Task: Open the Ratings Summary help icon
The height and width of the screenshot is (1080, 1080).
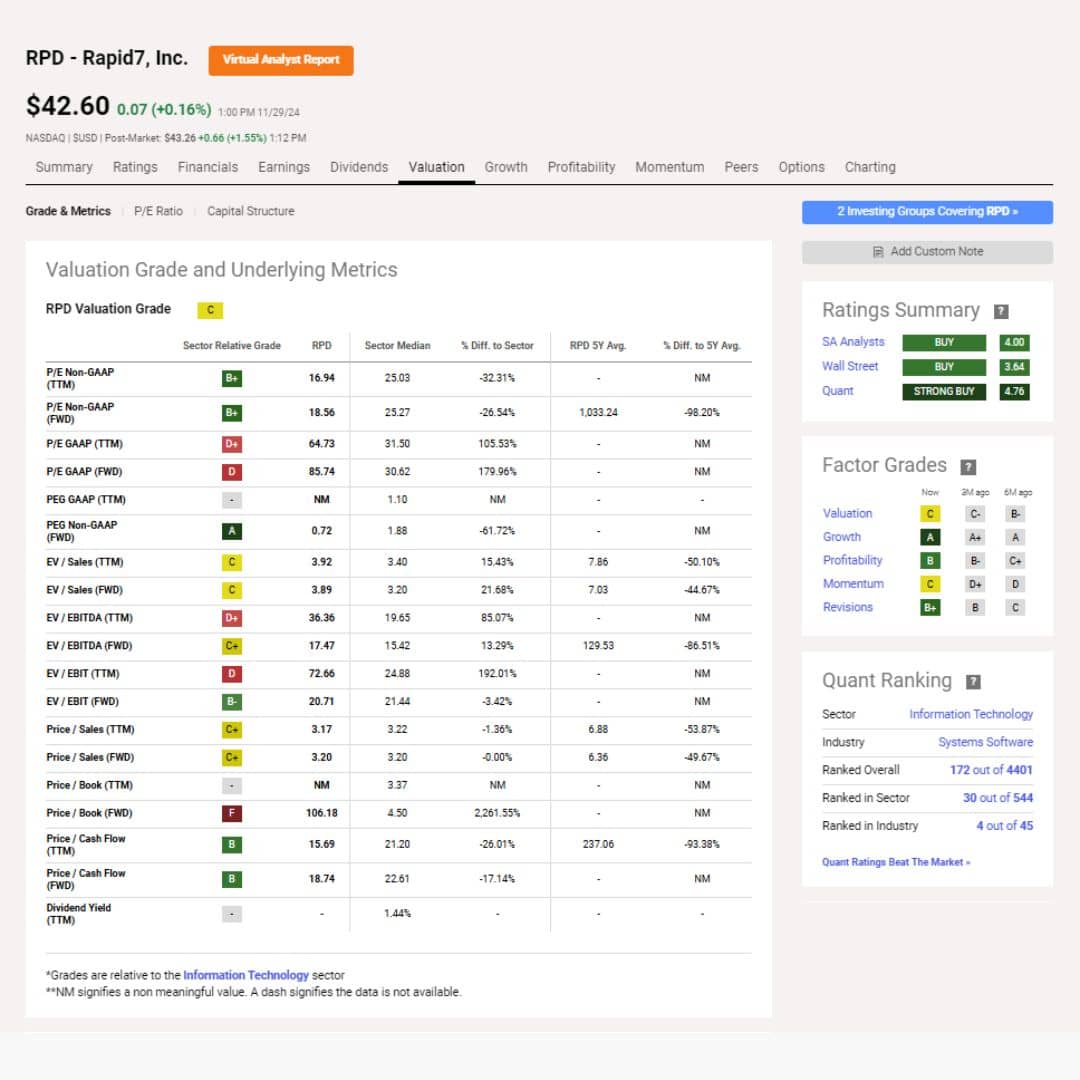Action: tap(1001, 311)
